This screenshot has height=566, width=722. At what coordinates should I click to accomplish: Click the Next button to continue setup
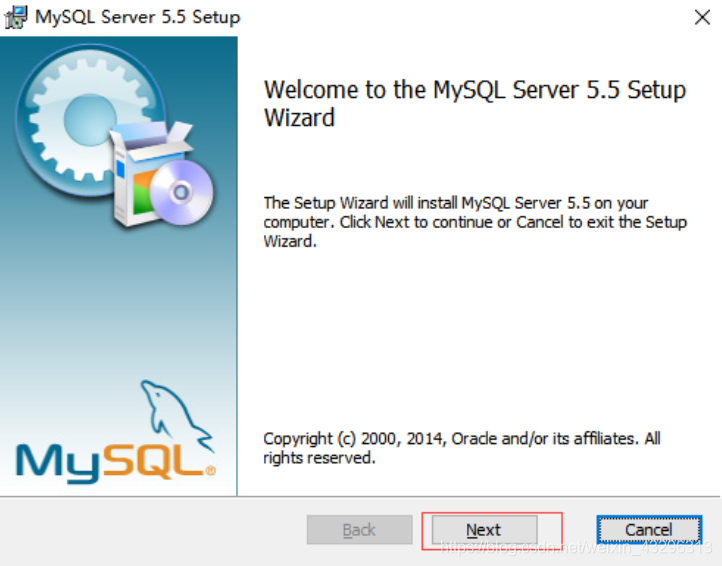point(484,530)
